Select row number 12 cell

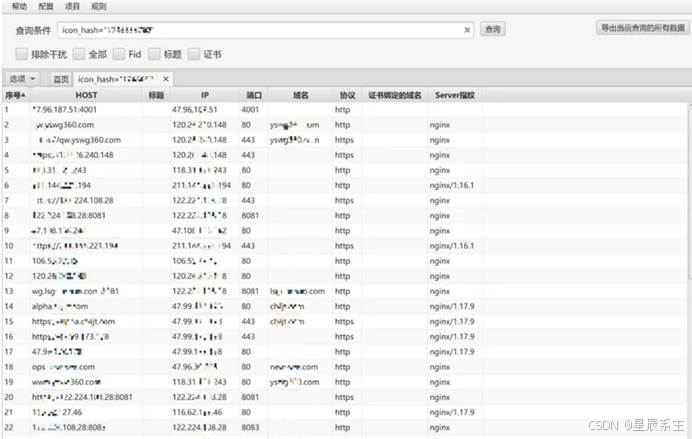[9, 276]
